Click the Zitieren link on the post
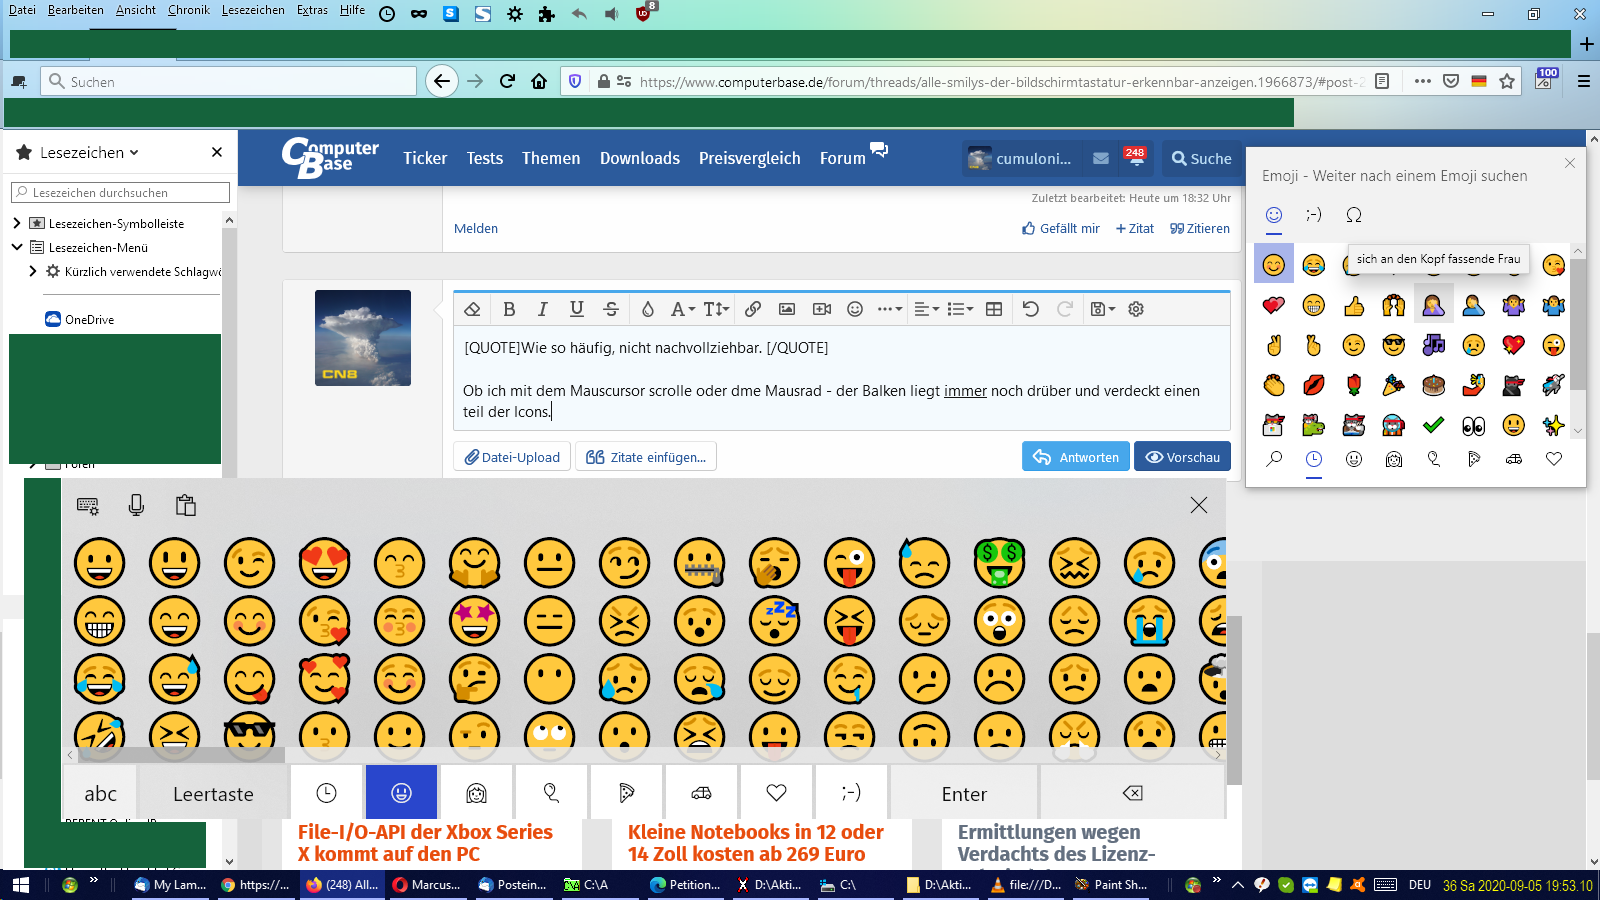 (1200, 228)
